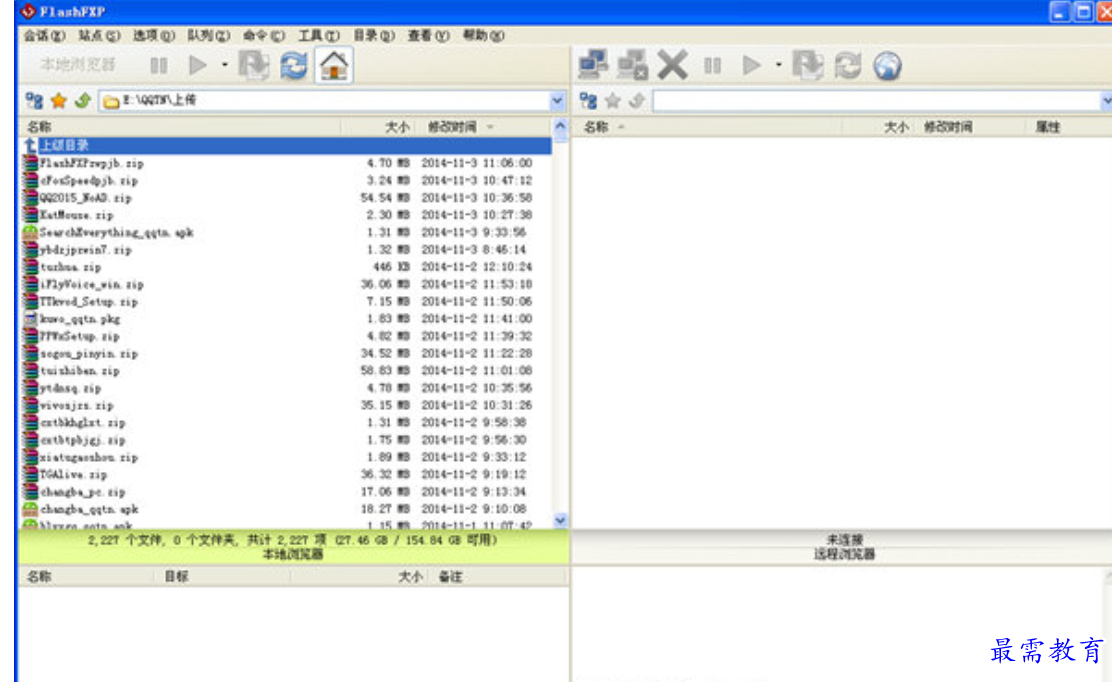
Task: Select the 上级目录 parent directory row
Action: [x=286, y=145]
